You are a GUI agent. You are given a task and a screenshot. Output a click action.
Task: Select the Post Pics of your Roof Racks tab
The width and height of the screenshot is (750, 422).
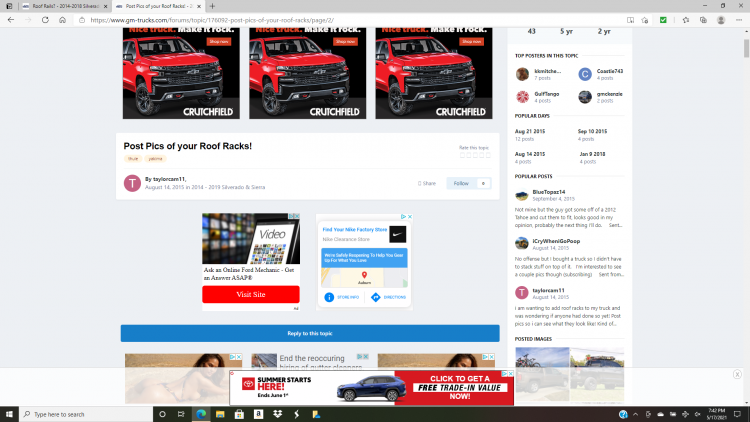tap(158, 6)
